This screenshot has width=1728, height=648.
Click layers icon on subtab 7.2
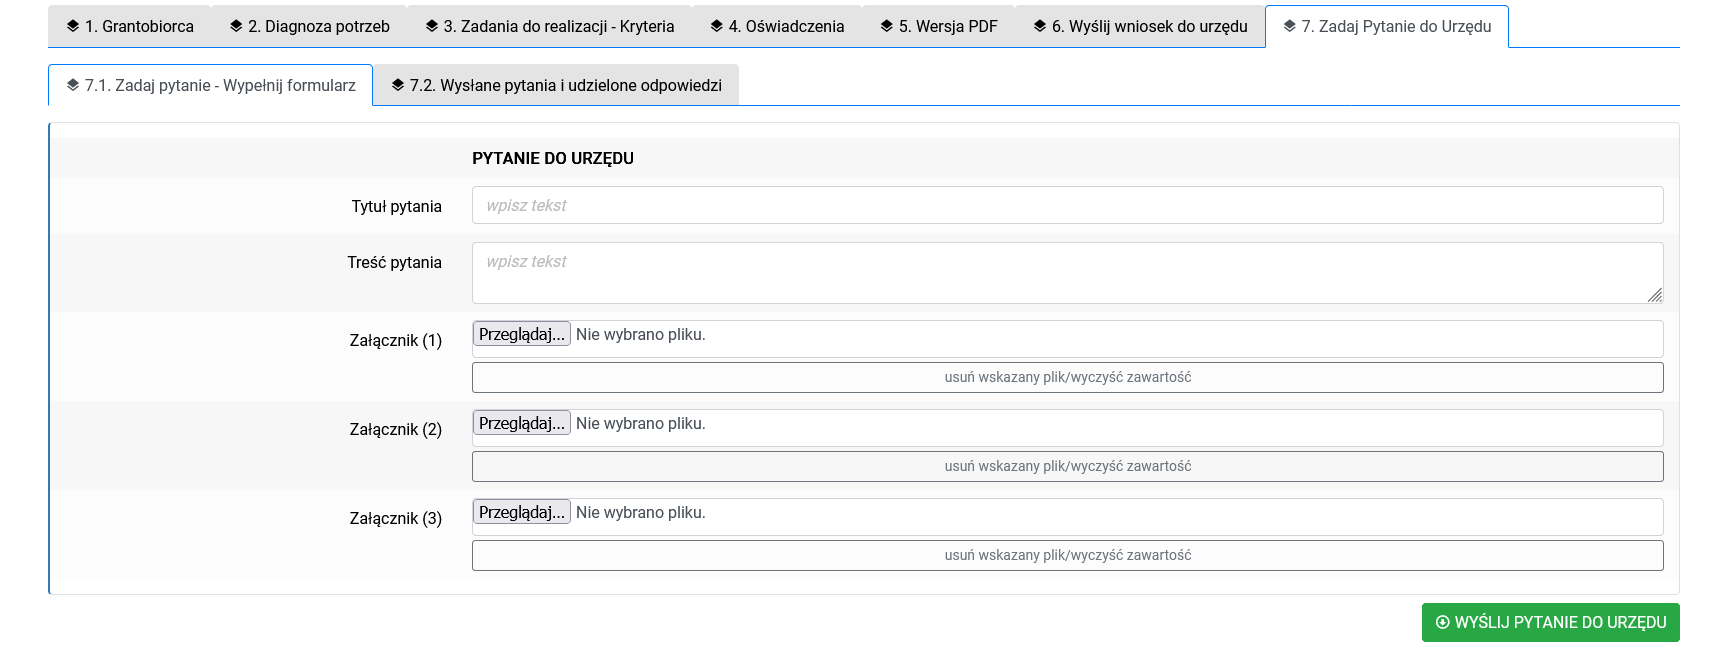(398, 85)
